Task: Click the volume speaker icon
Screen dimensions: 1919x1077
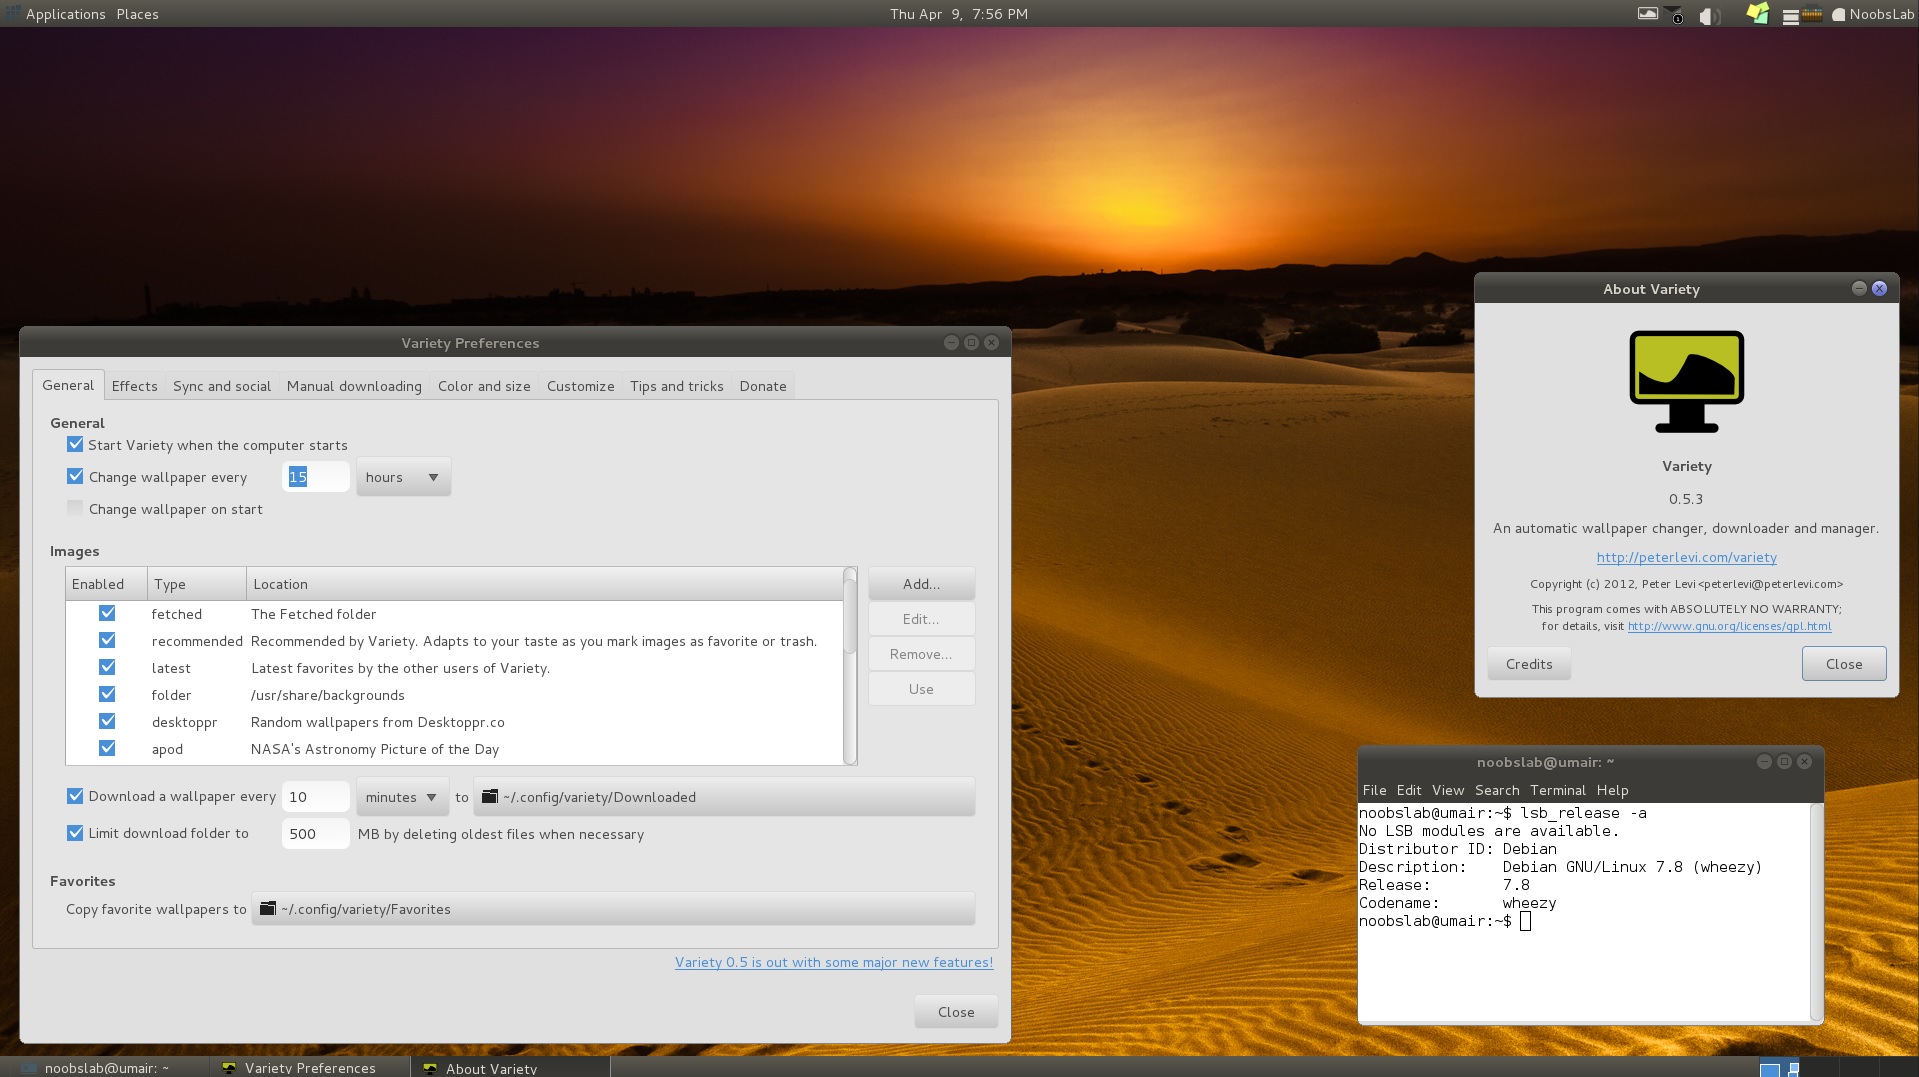Action: (1708, 15)
